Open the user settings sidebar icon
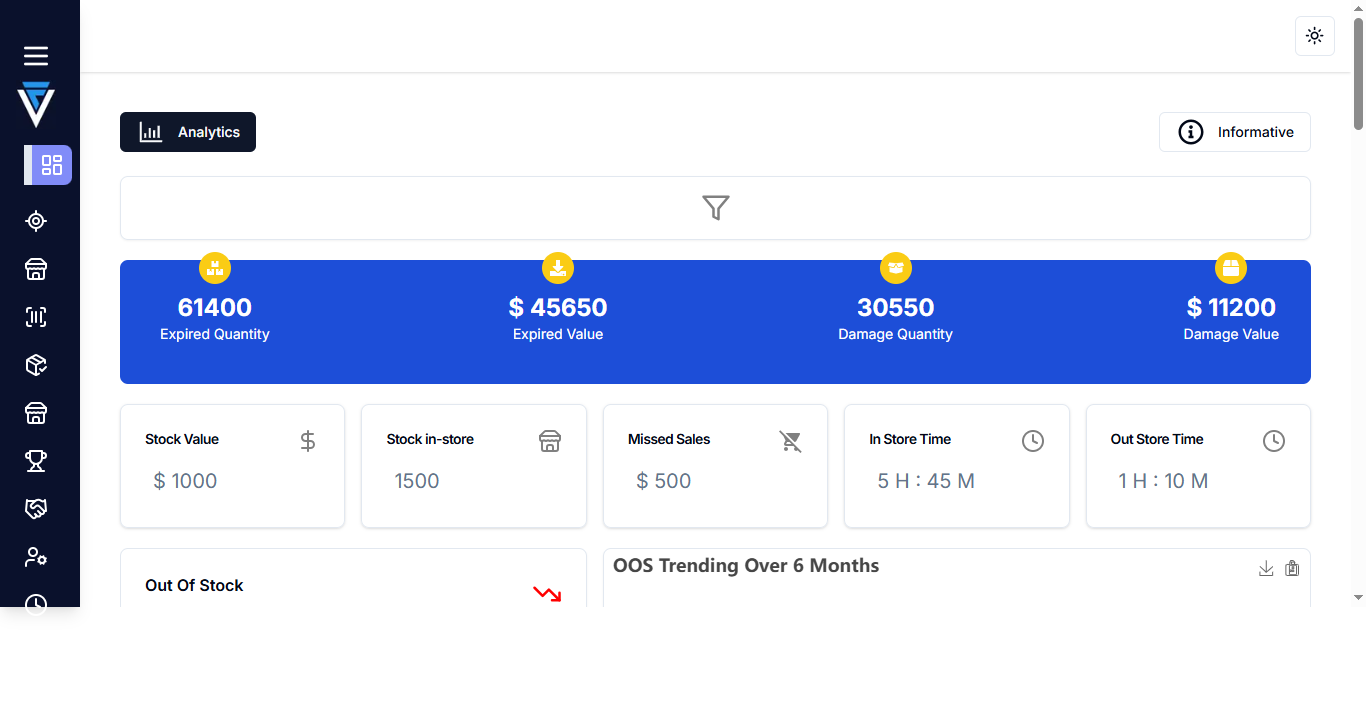The image size is (1366, 713). click(x=36, y=557)
